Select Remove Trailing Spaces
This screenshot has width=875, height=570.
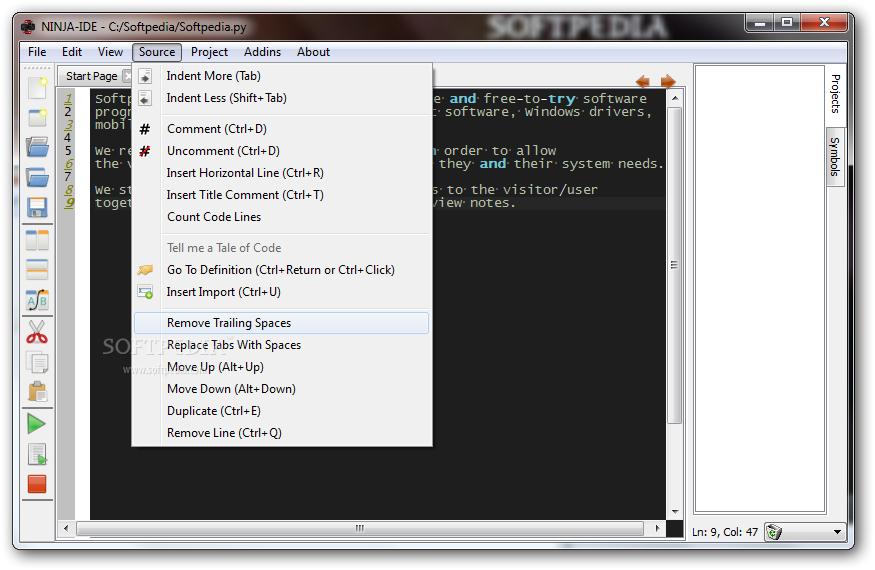[282, 323]
